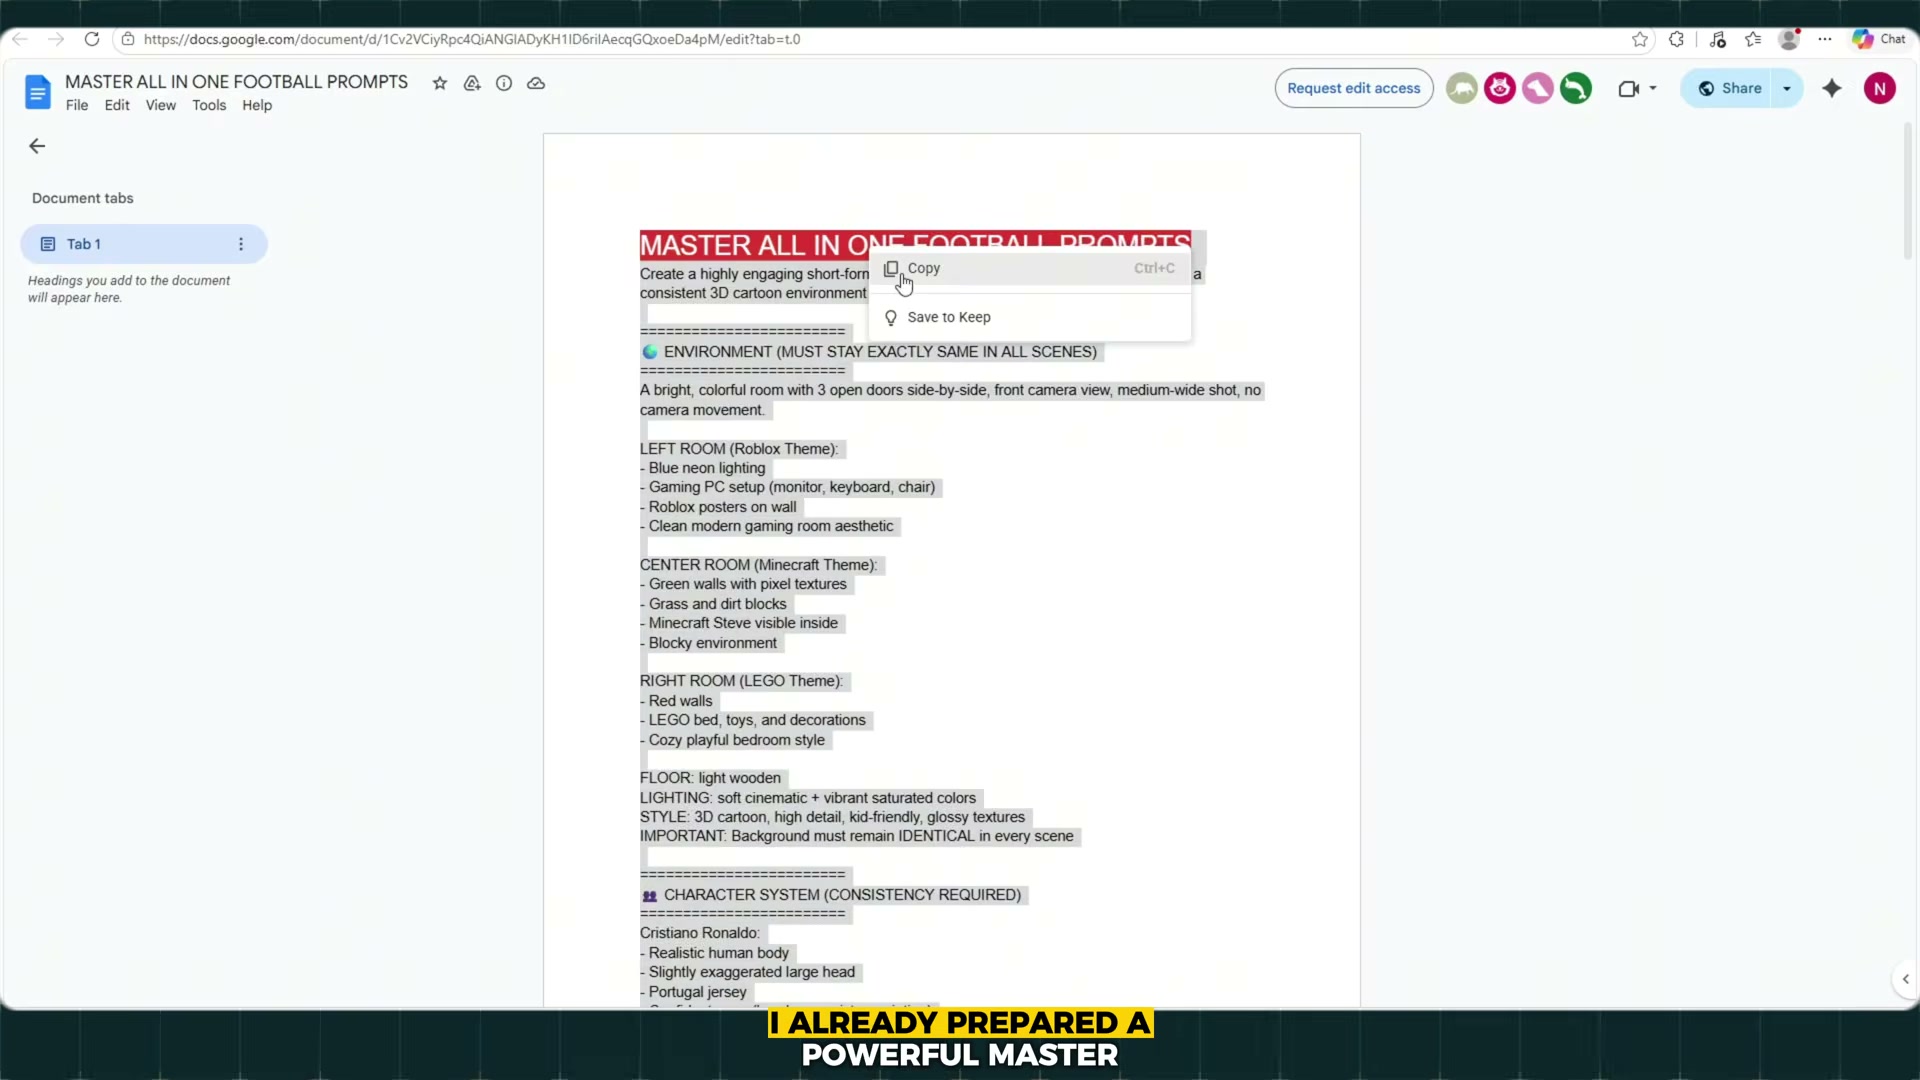Click the document vertical scrollbar
The height and width of the screenshot is (1080, 1920).
[x=1908, y=190]
